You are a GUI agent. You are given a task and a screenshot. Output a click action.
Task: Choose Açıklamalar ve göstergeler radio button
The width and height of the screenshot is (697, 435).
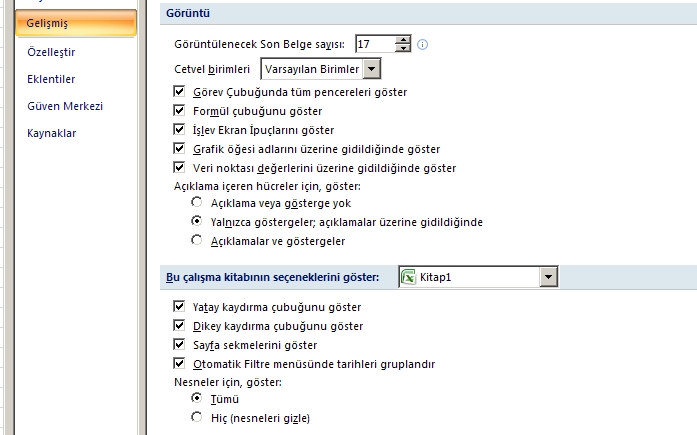pos(196,240)
